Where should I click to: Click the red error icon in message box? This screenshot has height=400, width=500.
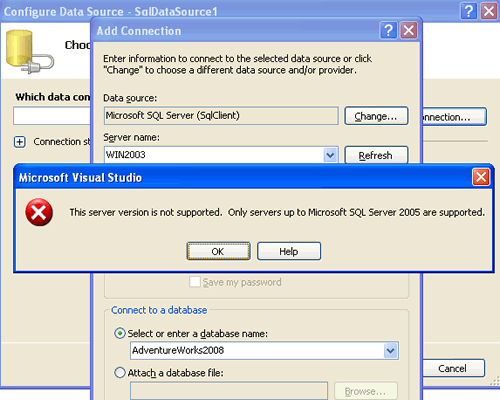coord(39,212)
